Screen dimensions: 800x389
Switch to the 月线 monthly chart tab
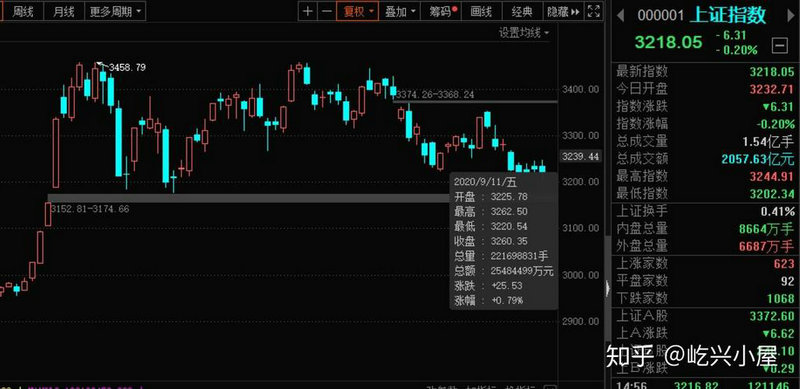click(64, 11)
